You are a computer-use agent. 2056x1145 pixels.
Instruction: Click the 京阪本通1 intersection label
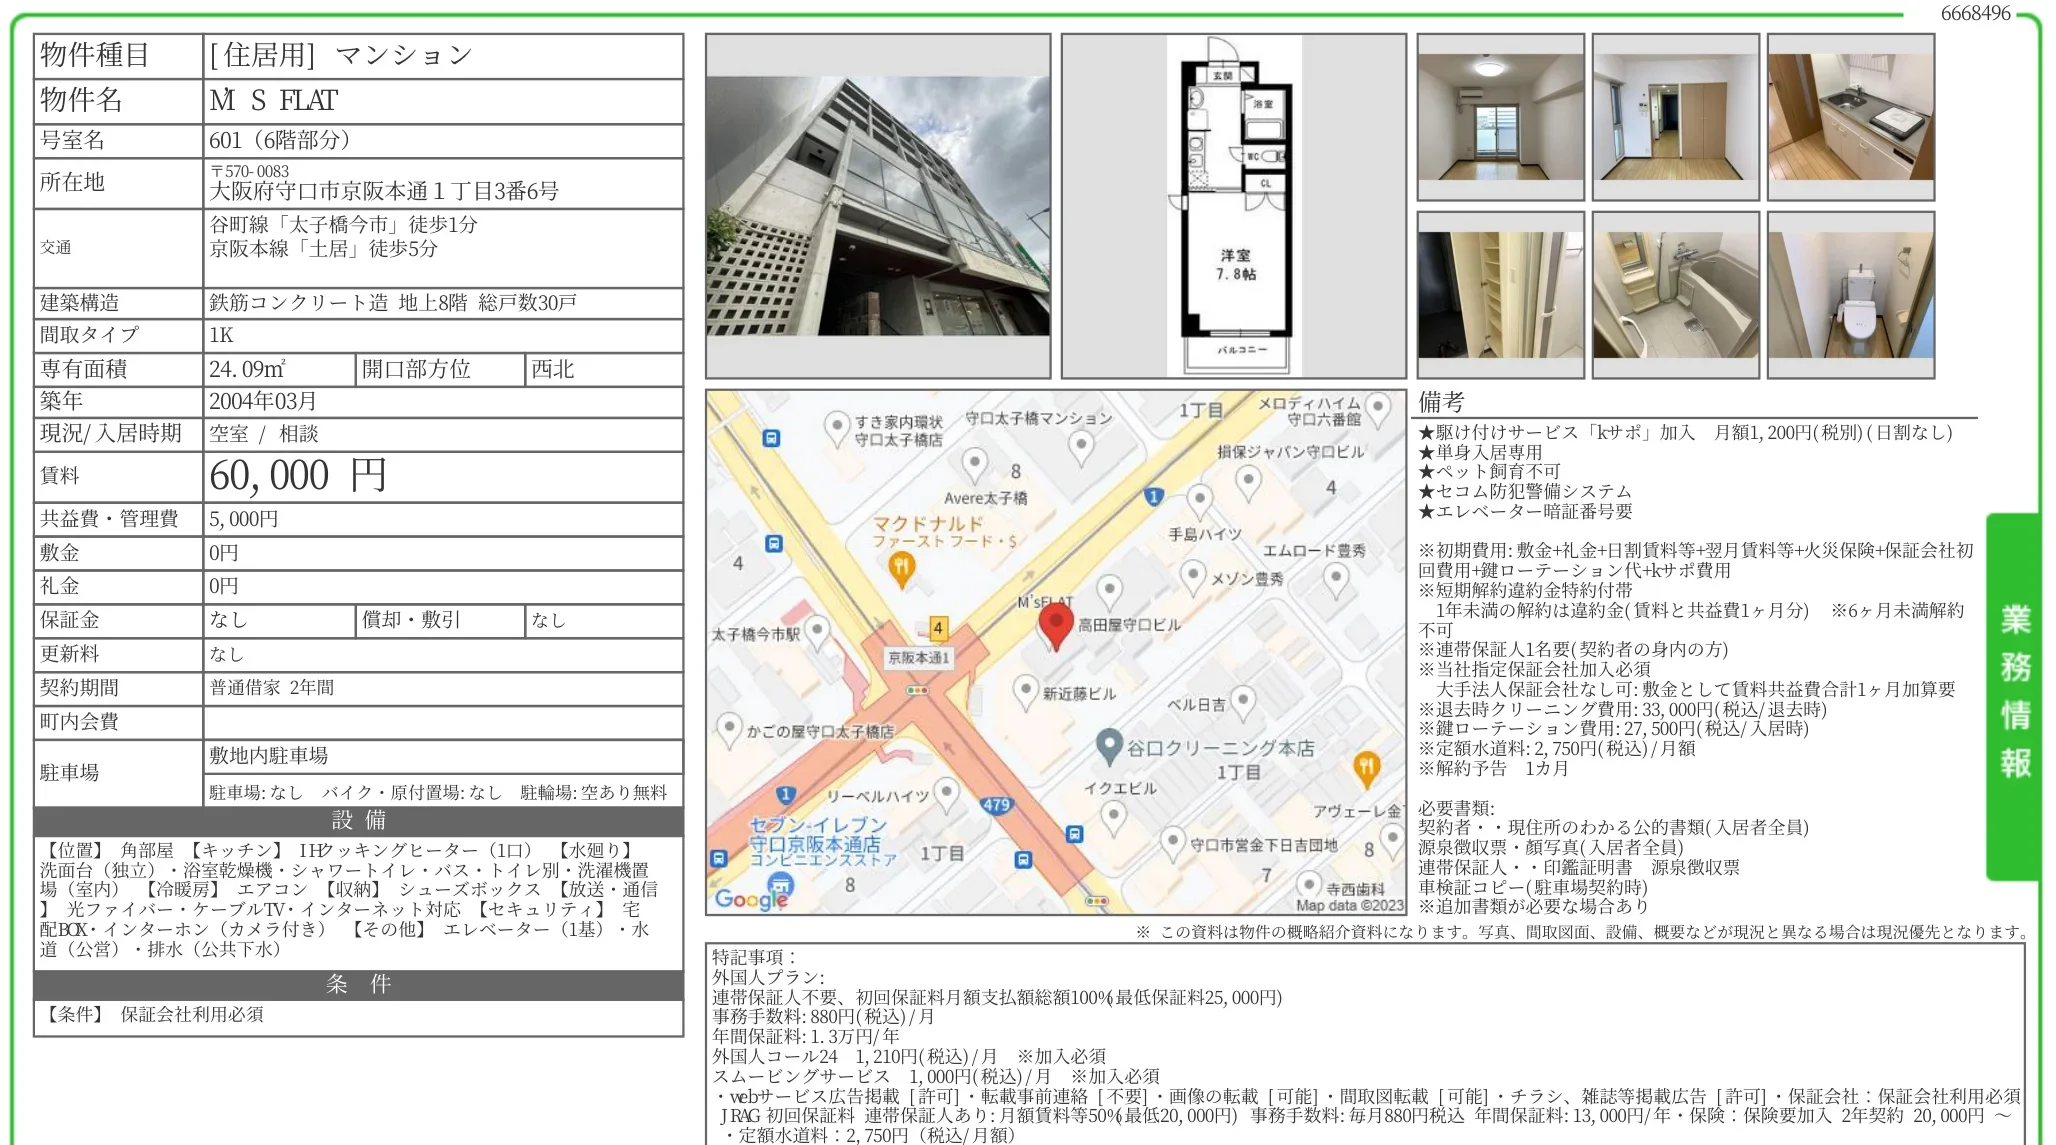point(919,657)
